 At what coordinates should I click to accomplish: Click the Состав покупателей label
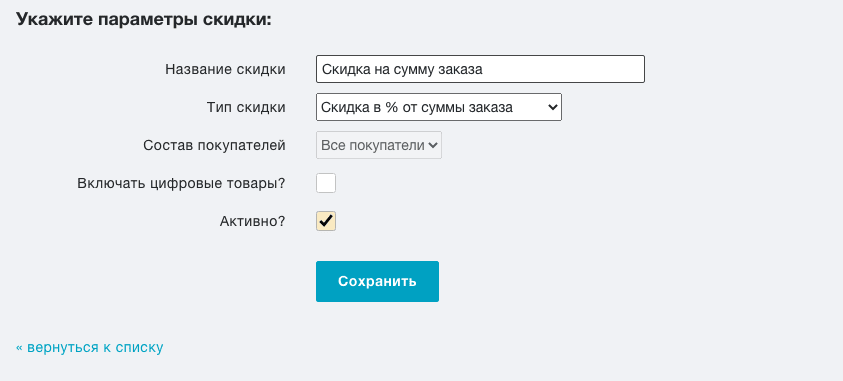click(x=215, y=145)
